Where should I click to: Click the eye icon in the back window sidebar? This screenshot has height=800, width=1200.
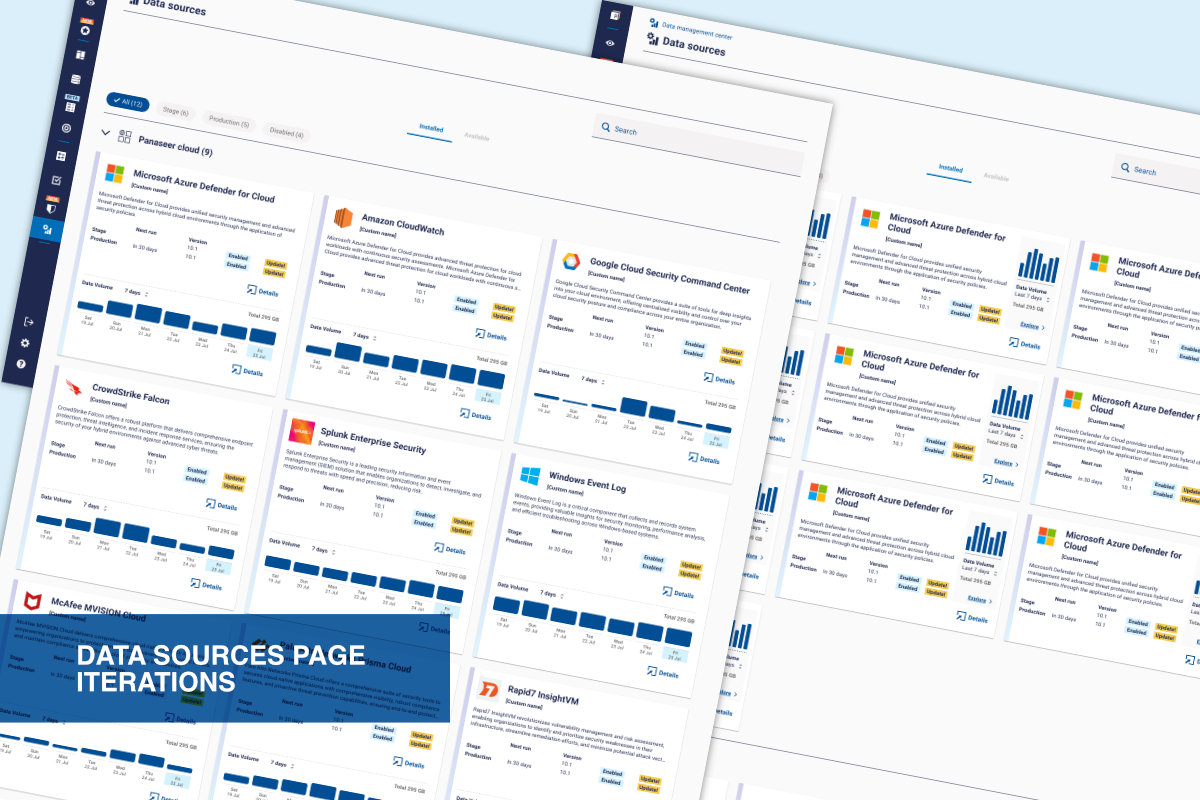611,42
